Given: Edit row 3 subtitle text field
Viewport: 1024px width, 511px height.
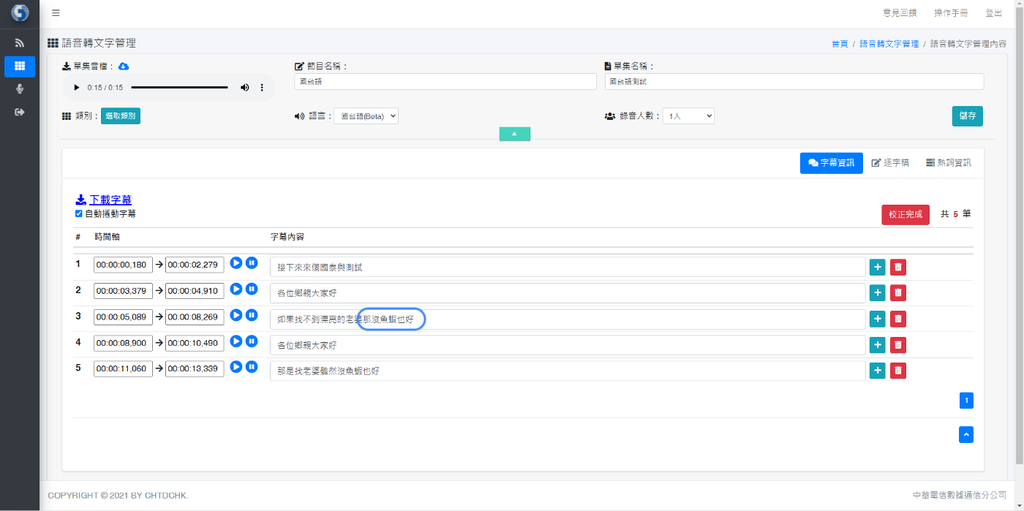Looking at the screenshot, I should coord(568,320).
